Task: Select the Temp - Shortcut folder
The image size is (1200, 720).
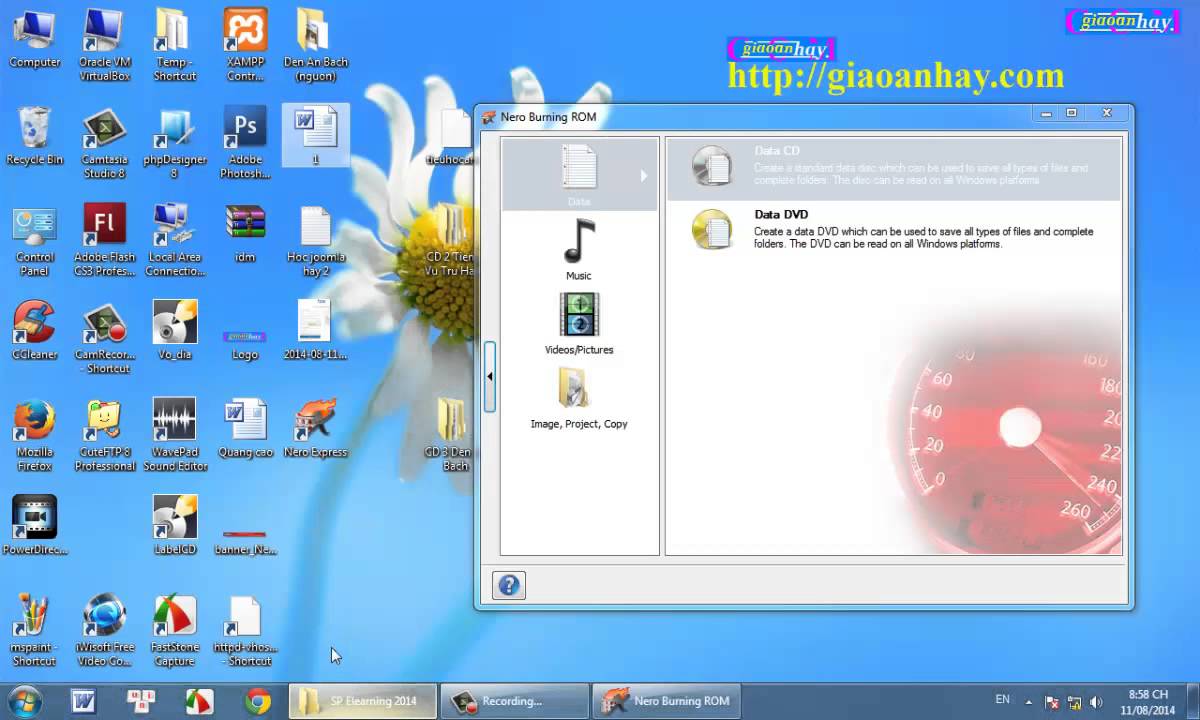Action: [175, 45]
